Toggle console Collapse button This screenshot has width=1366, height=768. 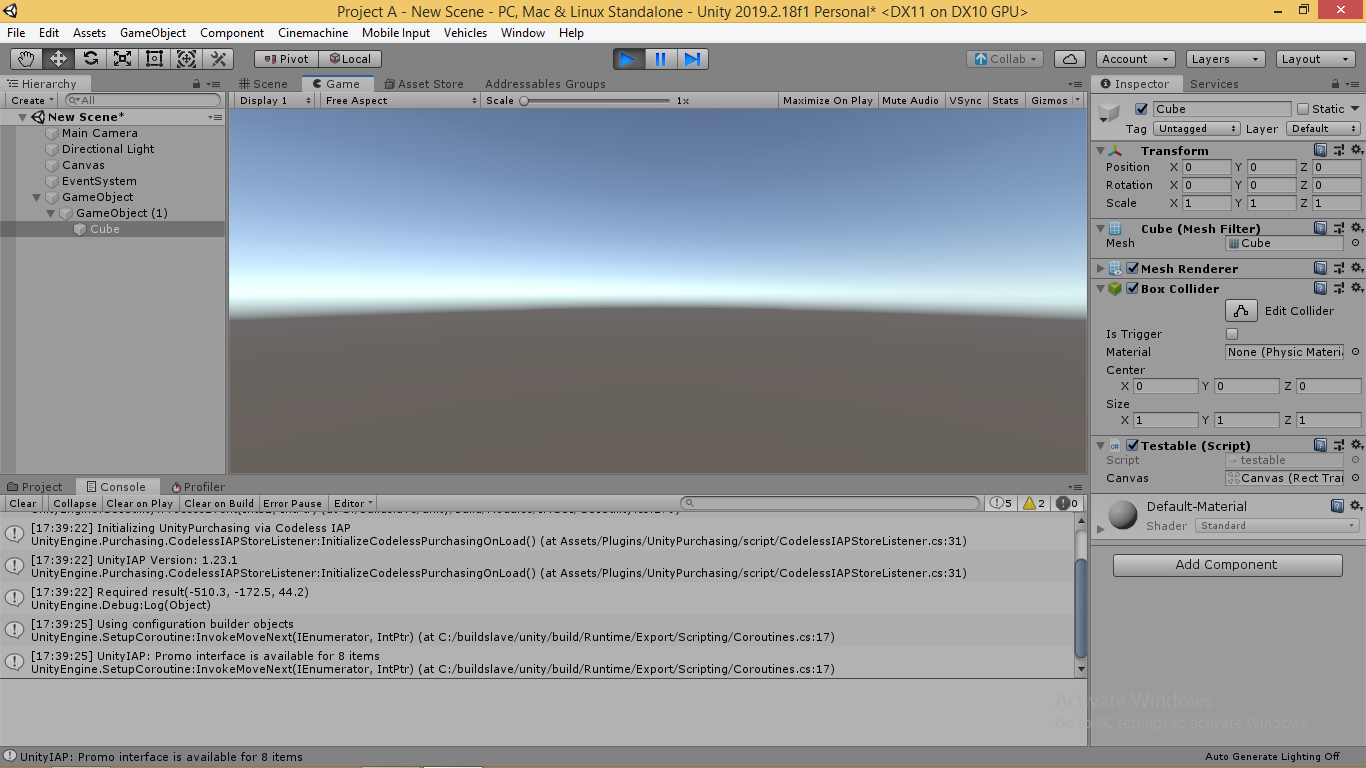[x=75, y=503]
